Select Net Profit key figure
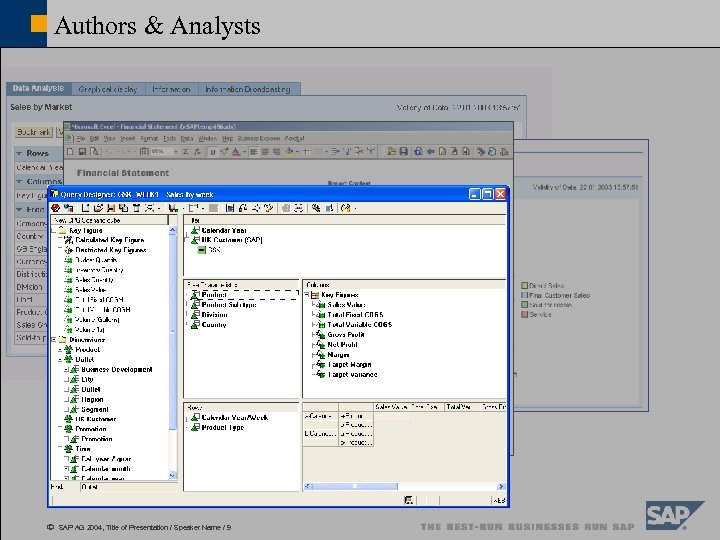Image resolution: width=720 pixels, height=540 pixels. [342, 345]
